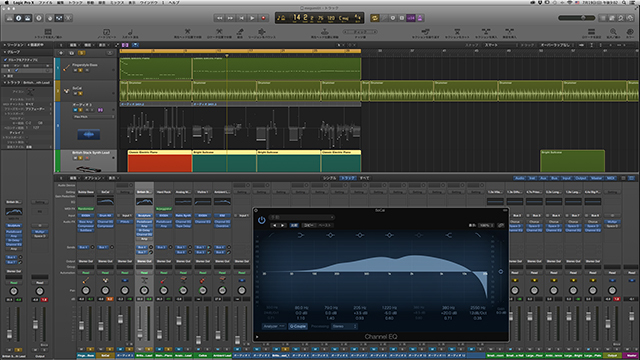
Task: Open the tracks area 編集 menu
Action: [74, 45]
